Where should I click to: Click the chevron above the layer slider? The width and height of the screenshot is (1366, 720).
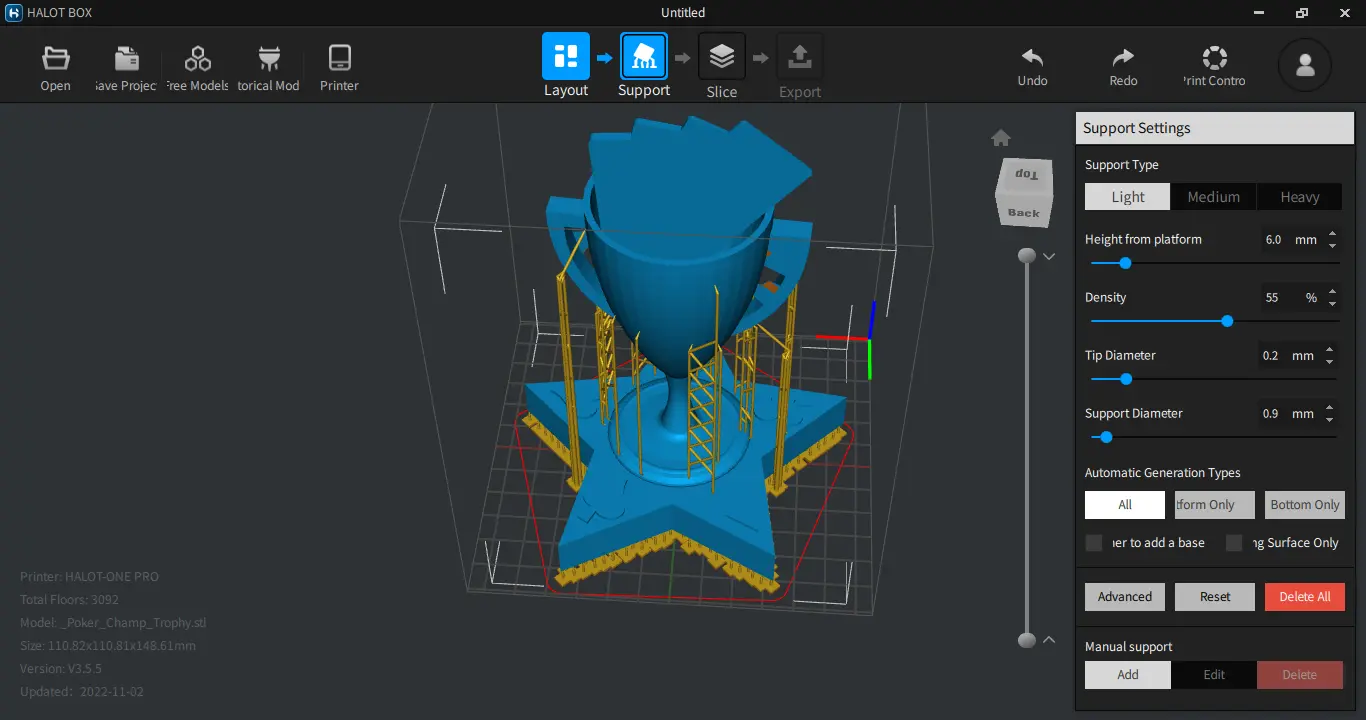(x=1049, y=257)
